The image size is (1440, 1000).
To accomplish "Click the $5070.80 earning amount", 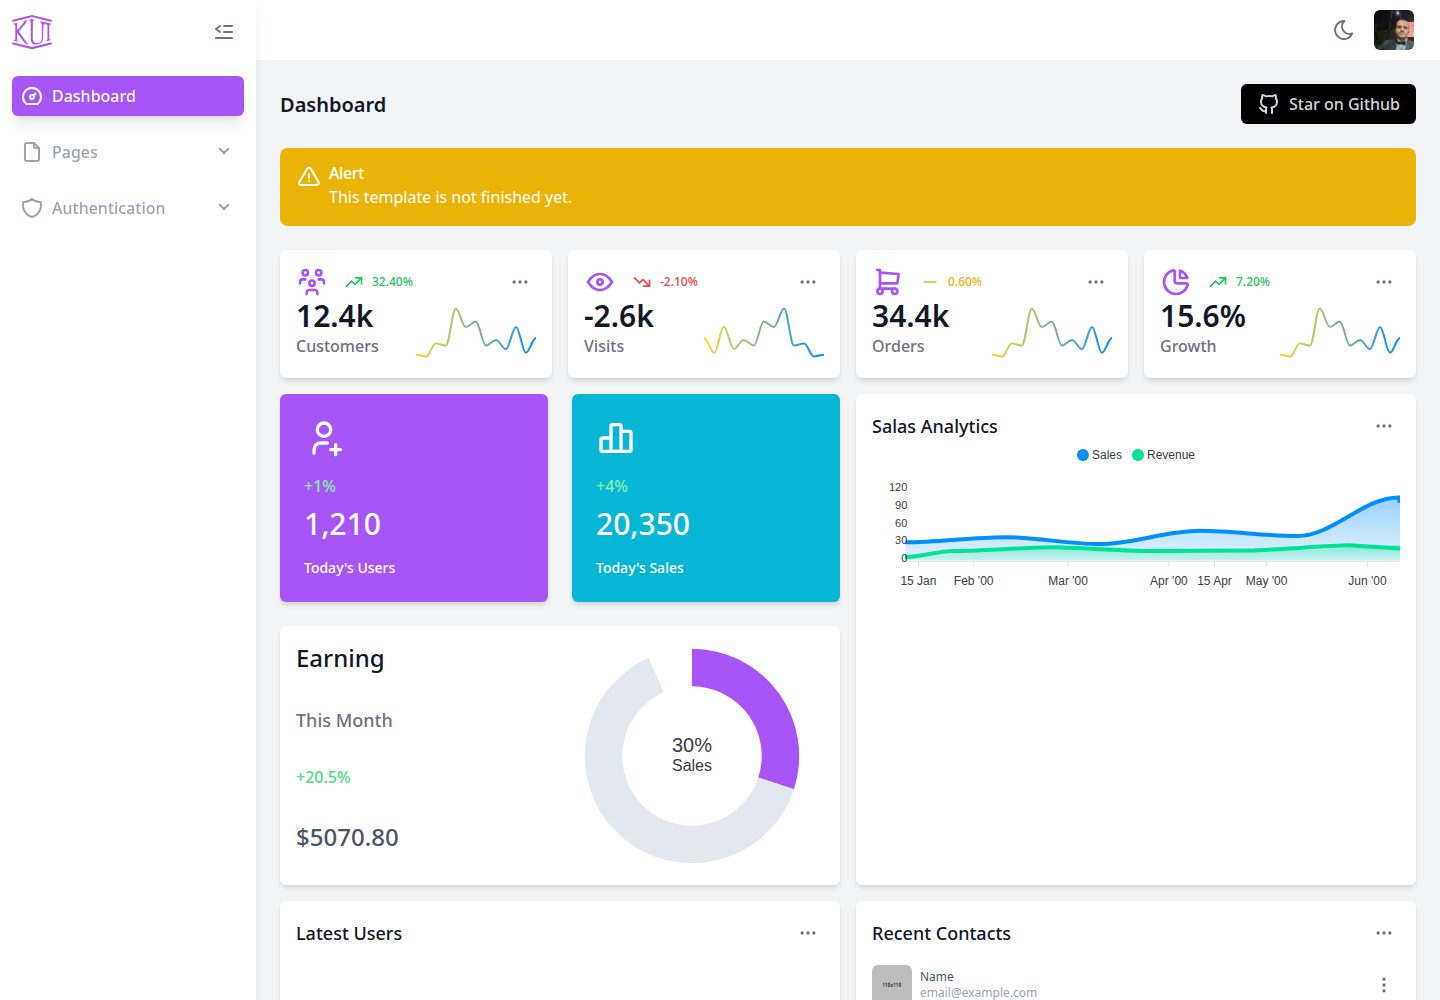I will pos(347,837).
